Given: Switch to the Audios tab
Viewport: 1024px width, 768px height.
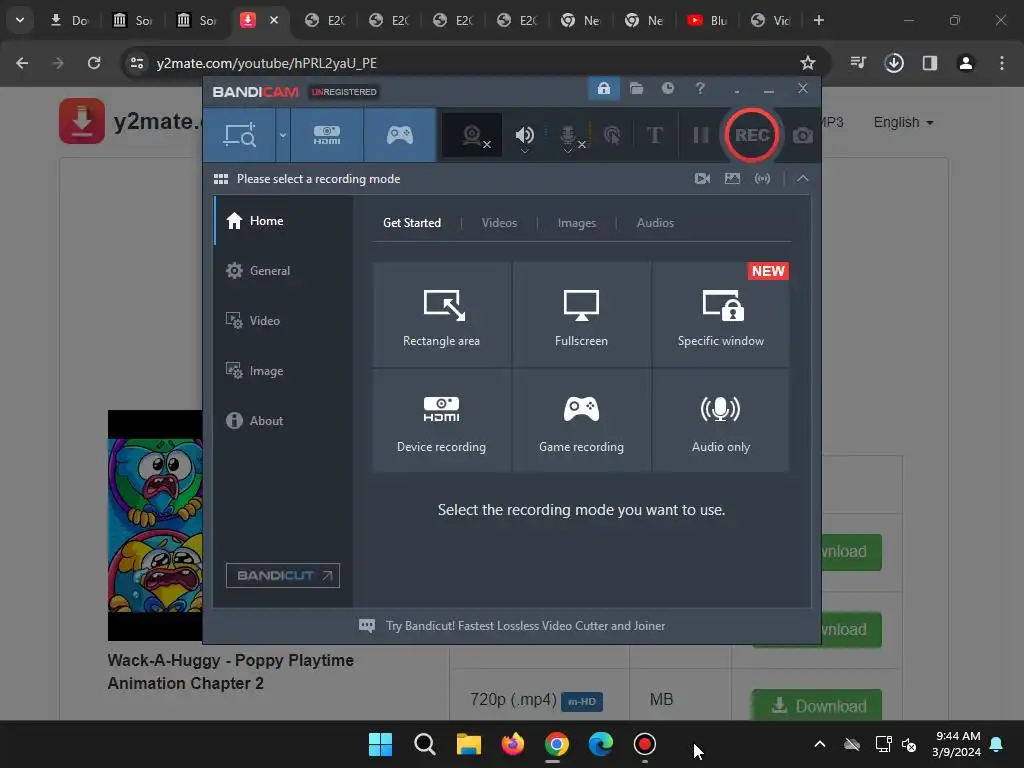Looking at the screenshot, I should [x=655, y=223].
